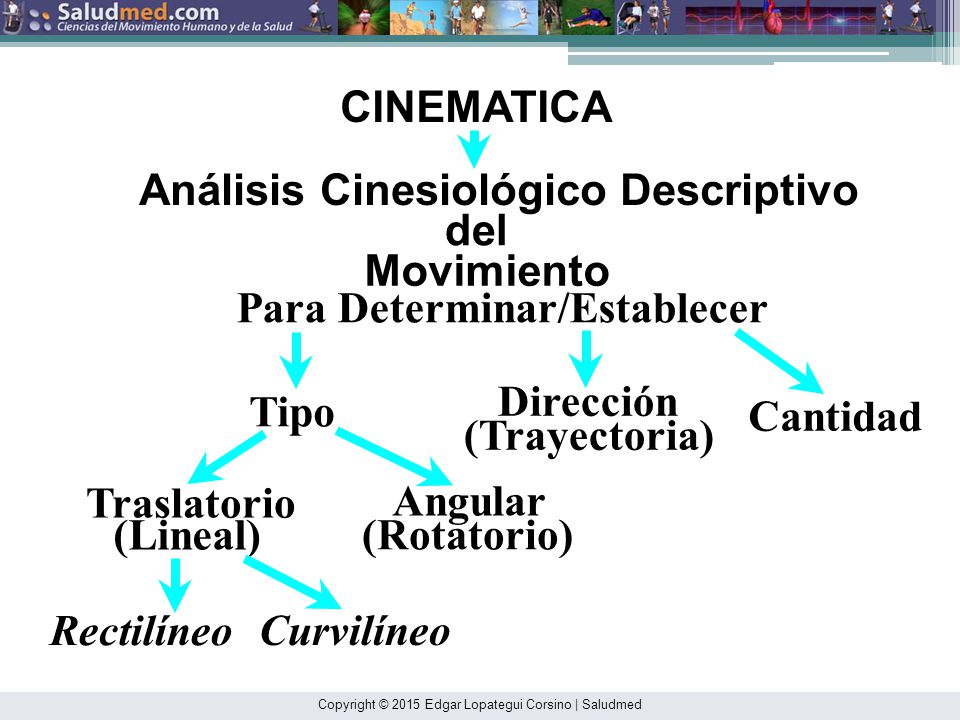960x720 pixels.
Task: Click the bold word 'Movimiento'
Action: click(x=487, y=271)
